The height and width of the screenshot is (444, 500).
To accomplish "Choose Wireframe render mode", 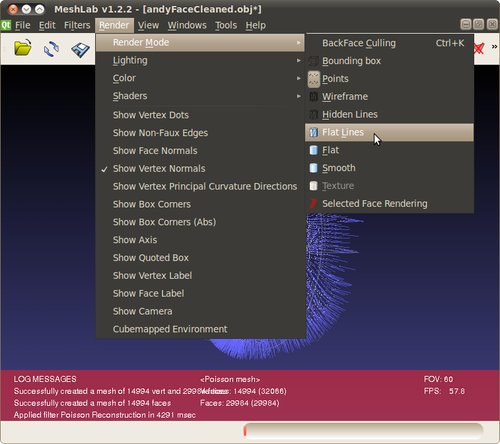I will click(389, 97).
